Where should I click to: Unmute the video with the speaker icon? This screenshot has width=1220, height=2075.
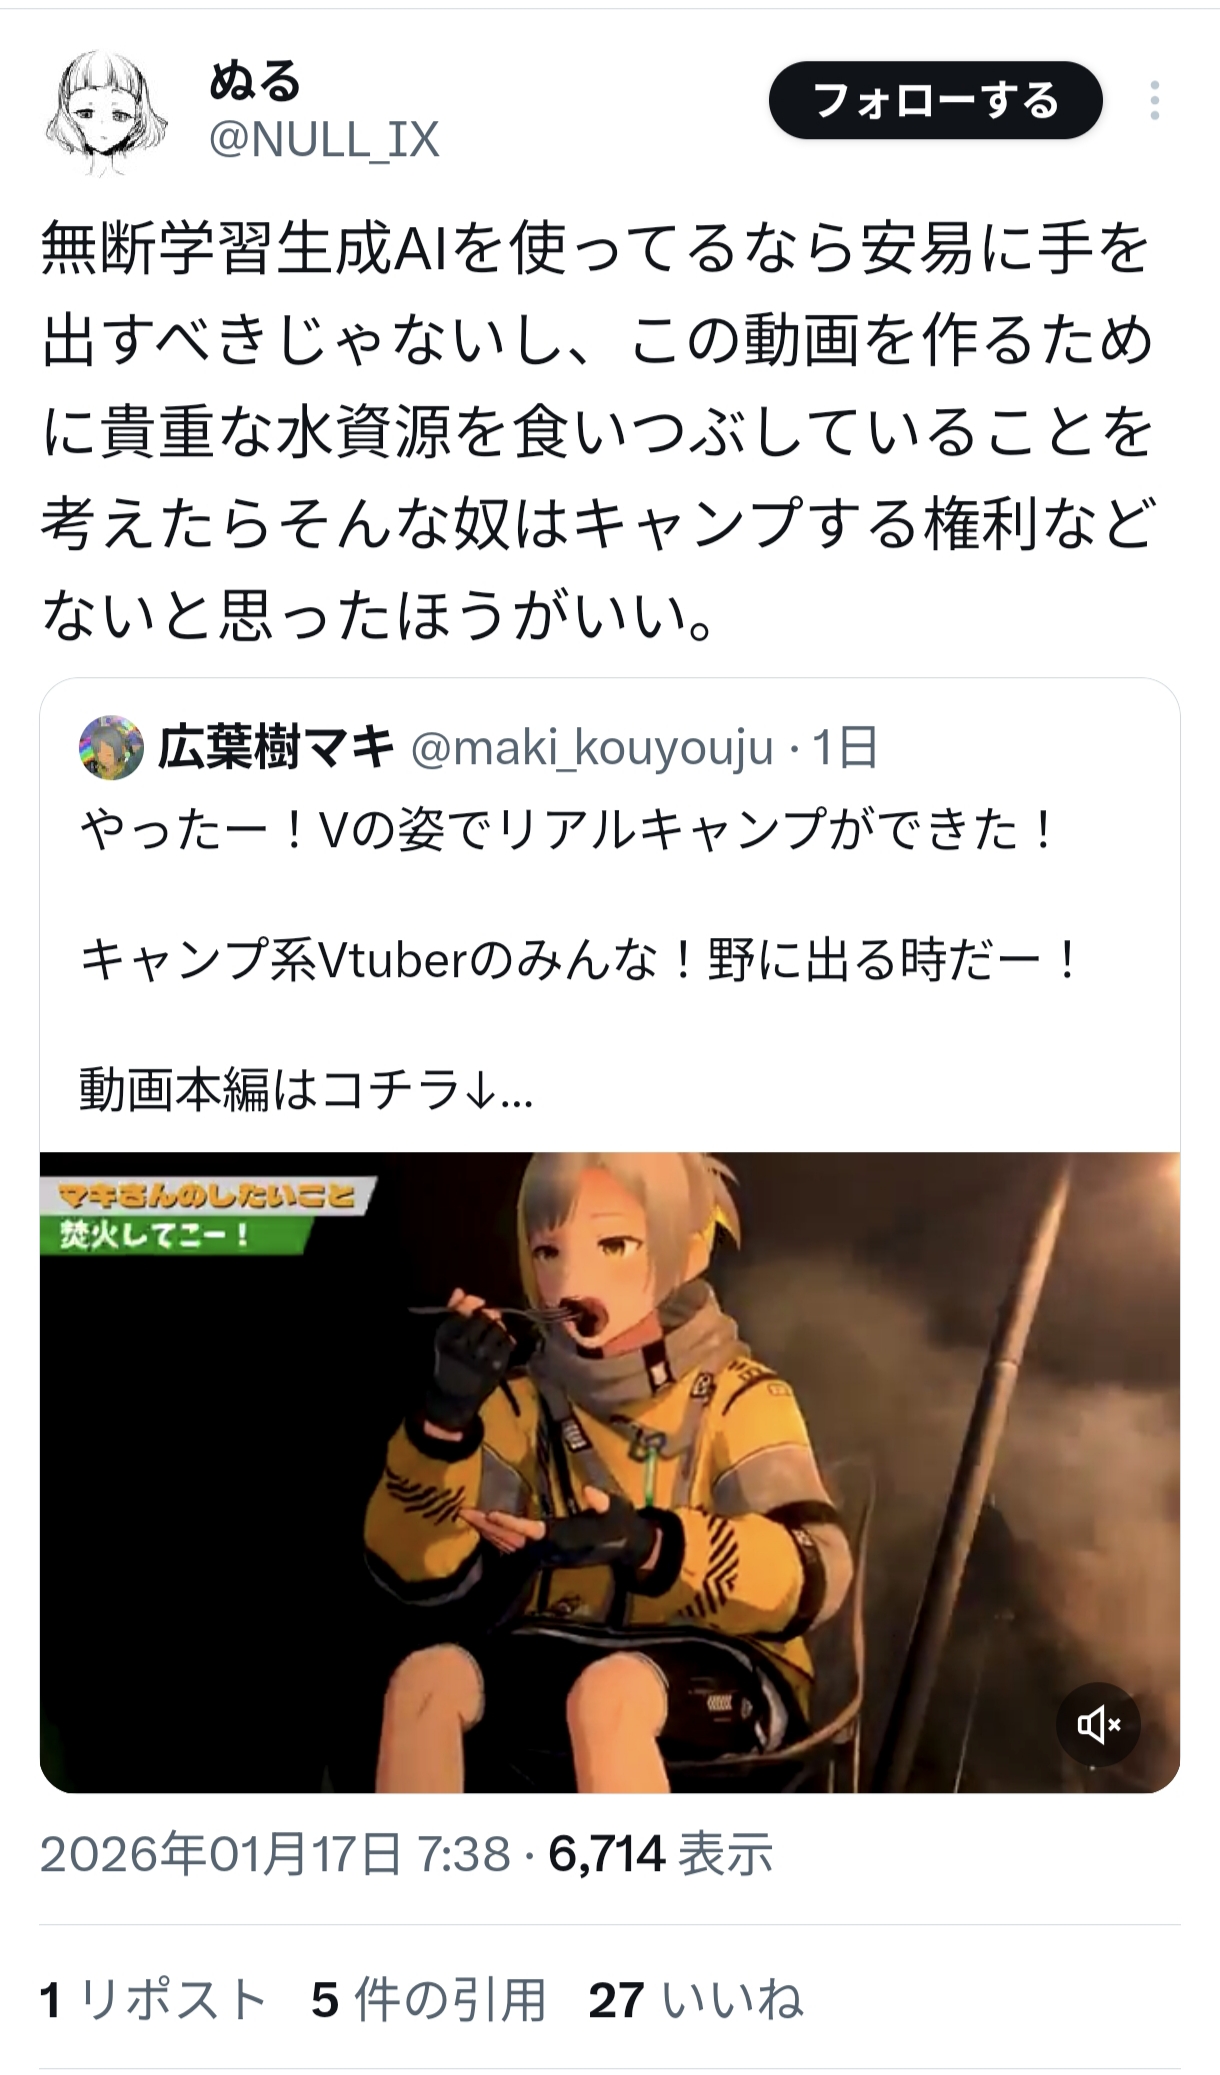(x=1098, y=1725)
